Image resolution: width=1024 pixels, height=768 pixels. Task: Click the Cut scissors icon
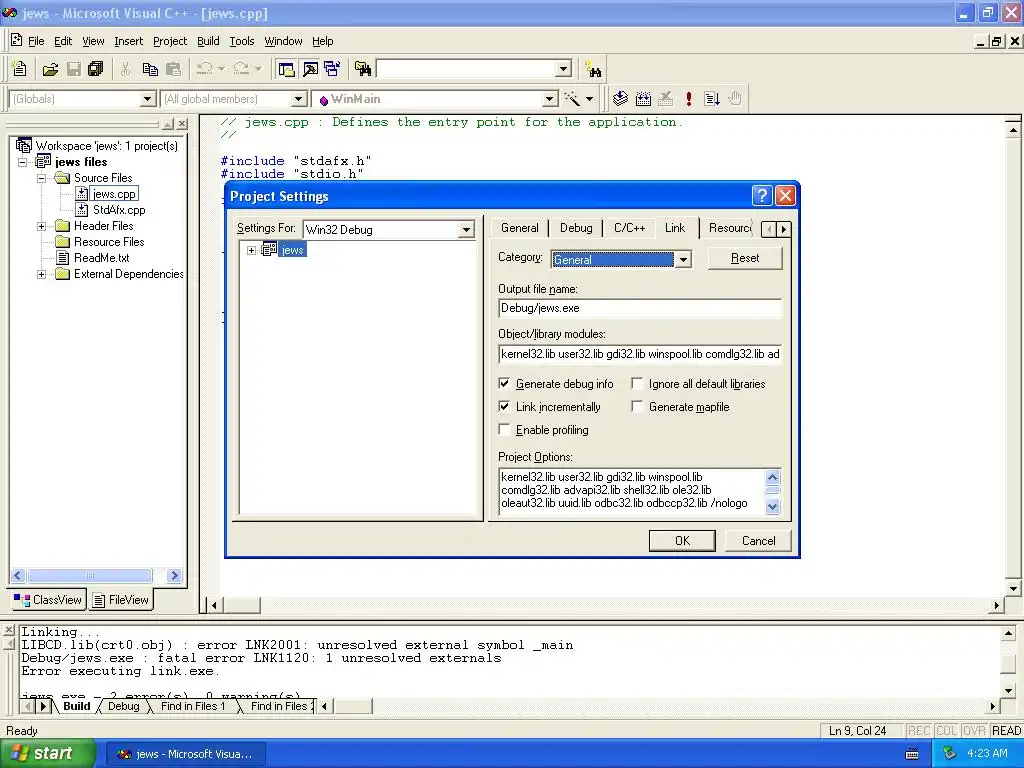click(125, 69)
